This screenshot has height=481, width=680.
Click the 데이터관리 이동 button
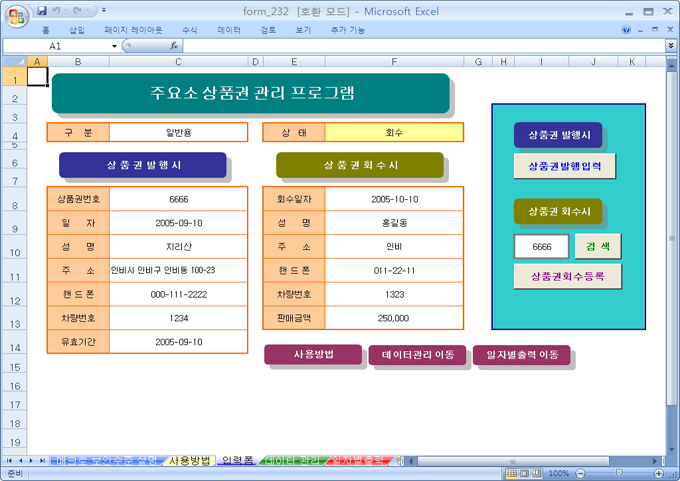417,355
